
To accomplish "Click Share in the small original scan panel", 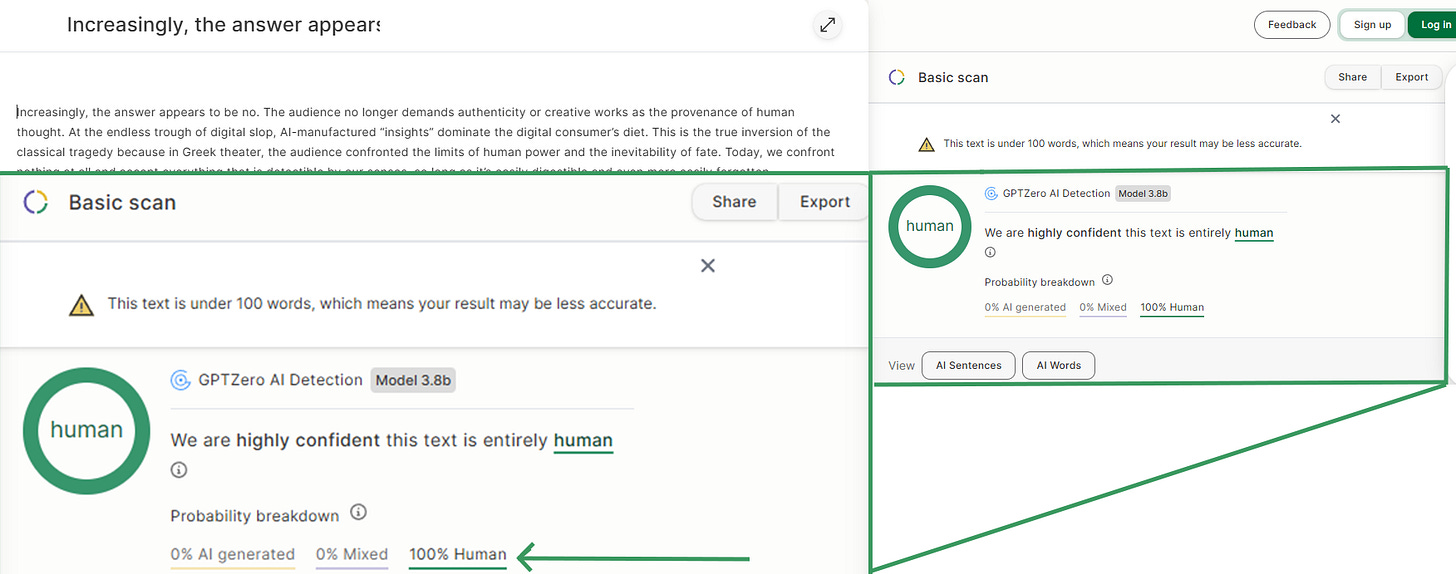I will click(x=1352, y=77).
